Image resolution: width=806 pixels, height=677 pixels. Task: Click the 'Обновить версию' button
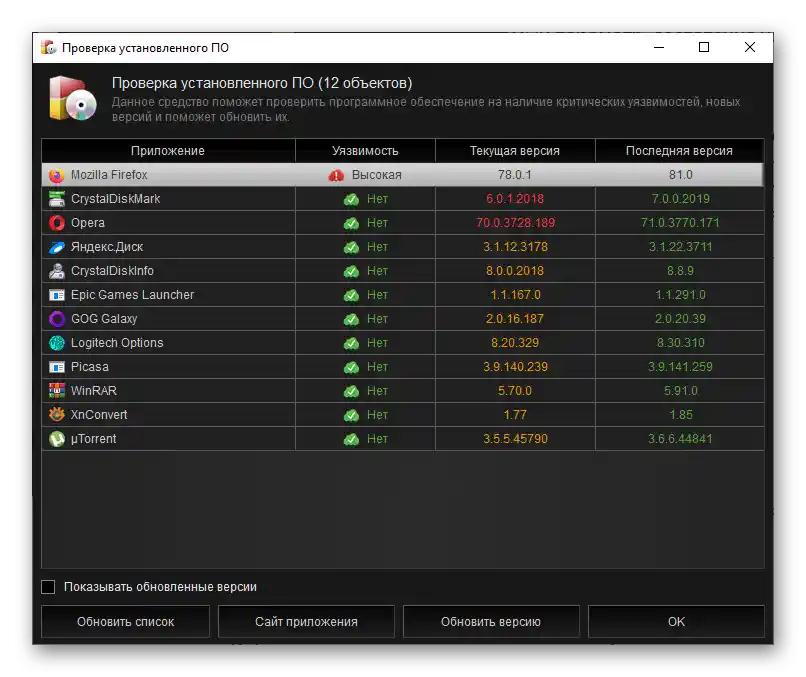pos(491,621)
